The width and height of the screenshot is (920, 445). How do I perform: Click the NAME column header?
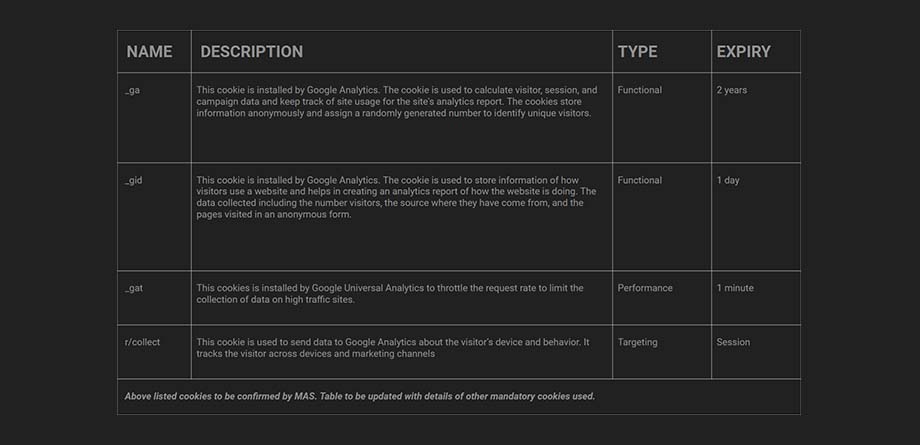click(149, 52)
